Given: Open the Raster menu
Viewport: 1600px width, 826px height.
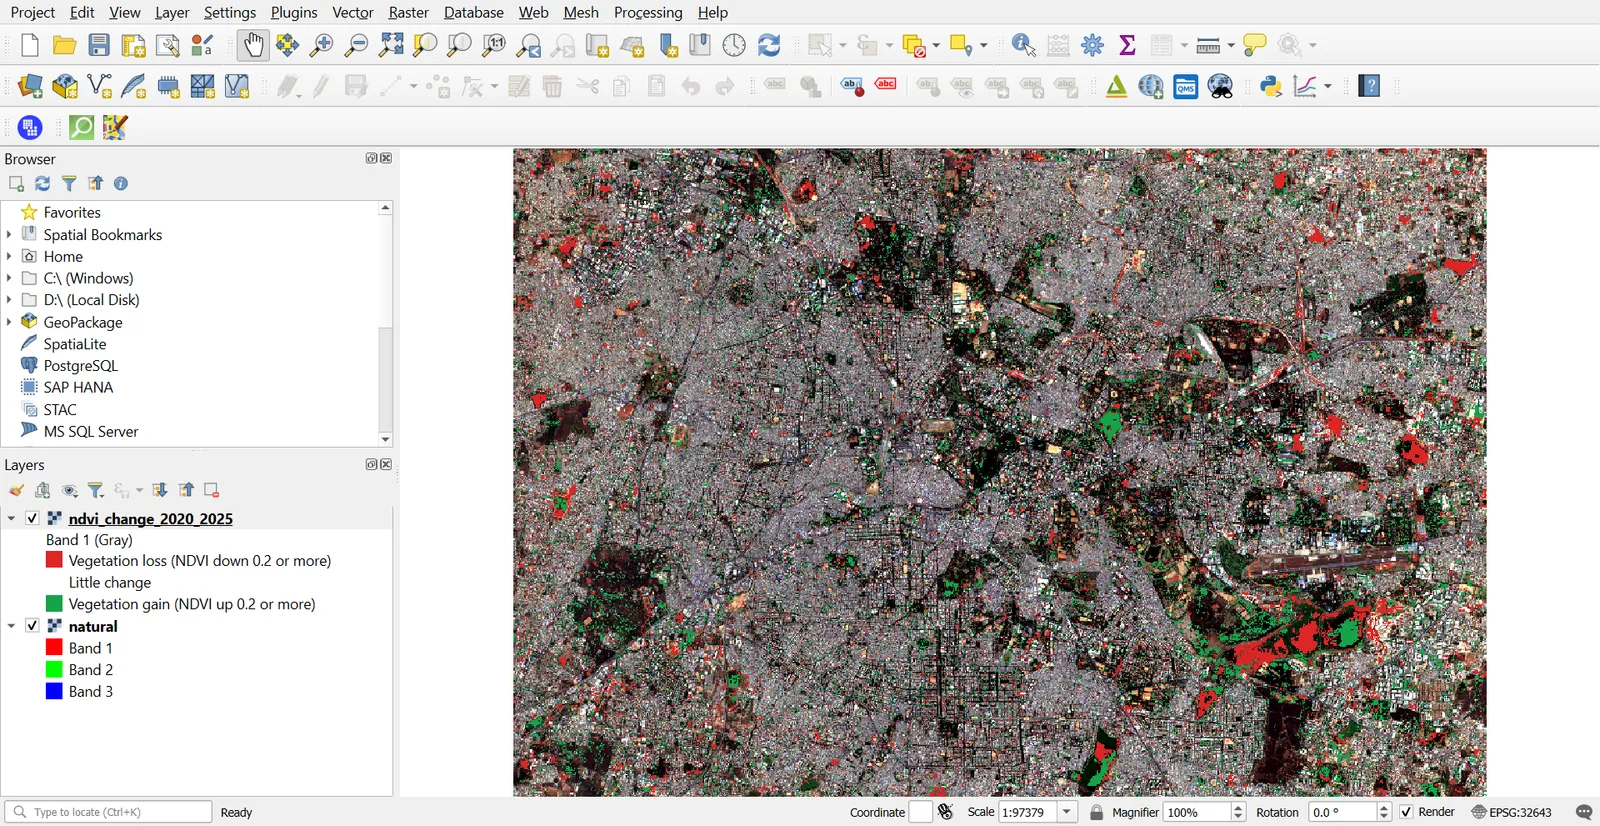Looking at the screenshot, I should point(408,13).
